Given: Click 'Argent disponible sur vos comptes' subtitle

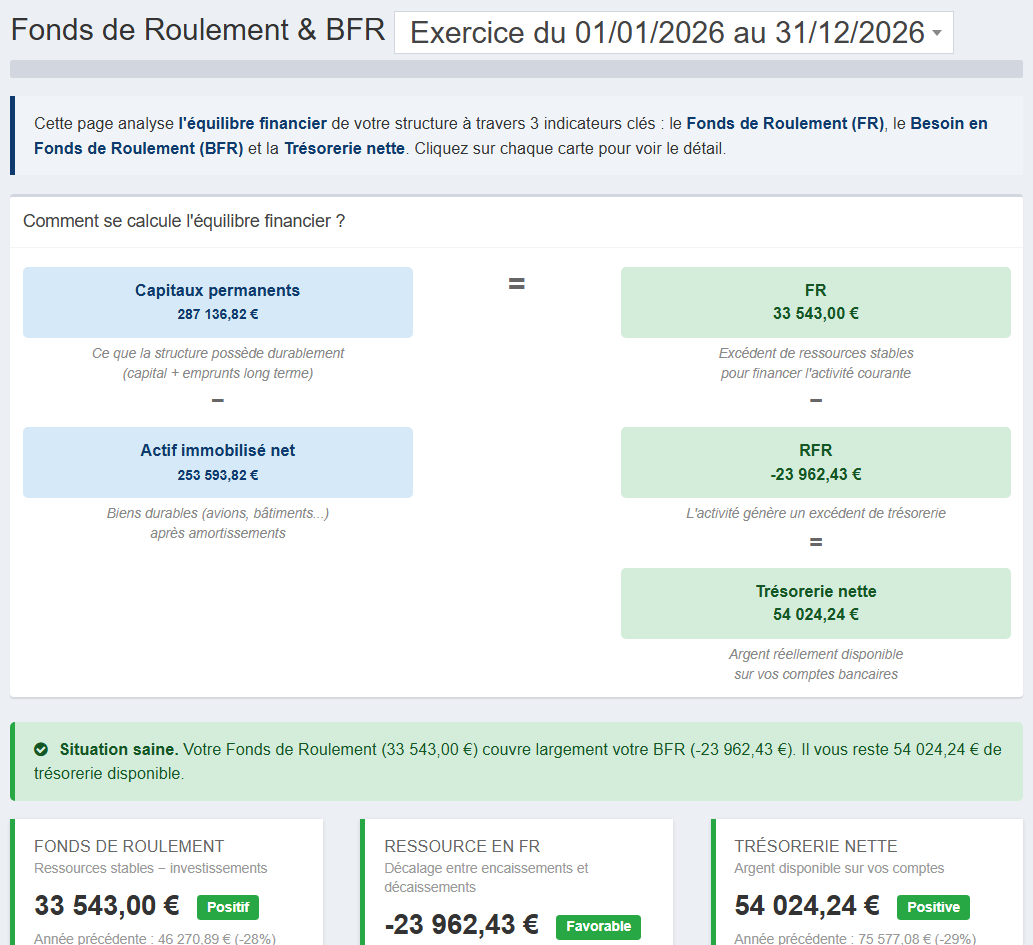Looking at the screenshot, I should click(x=839, y=869).
